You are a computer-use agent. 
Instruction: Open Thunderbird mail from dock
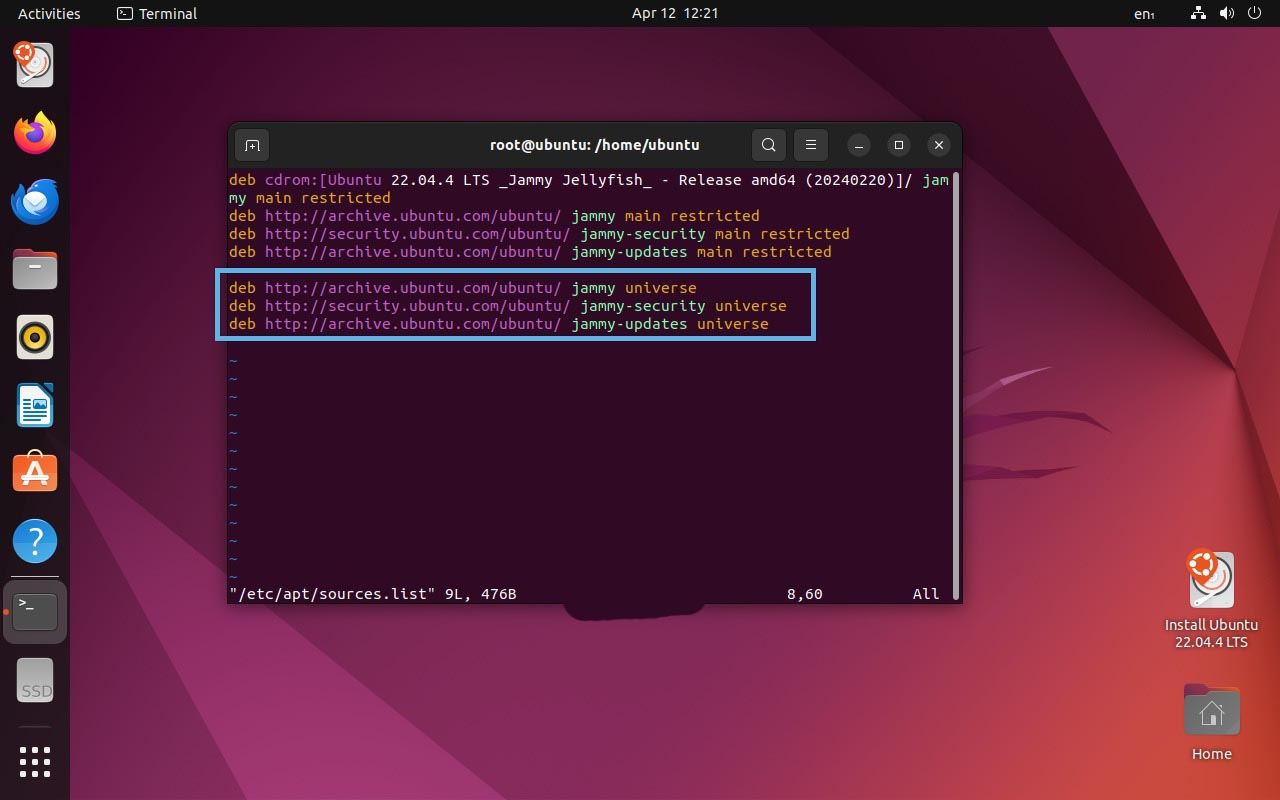pos(35,201)
